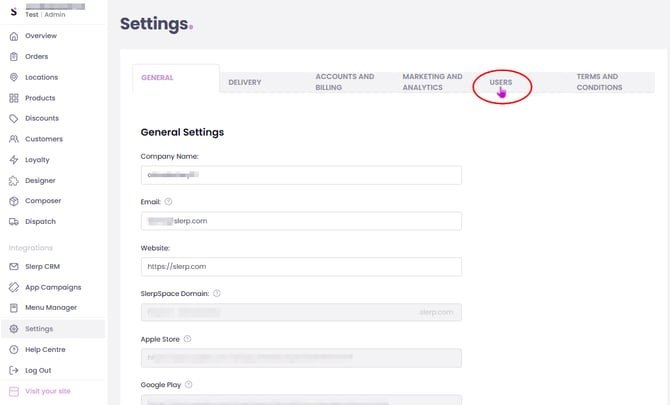Image resolution: width=670 pixels, height=405 pixels.
Task: Click the Loyalty lightning bolt icon
Action: (14, 160)
